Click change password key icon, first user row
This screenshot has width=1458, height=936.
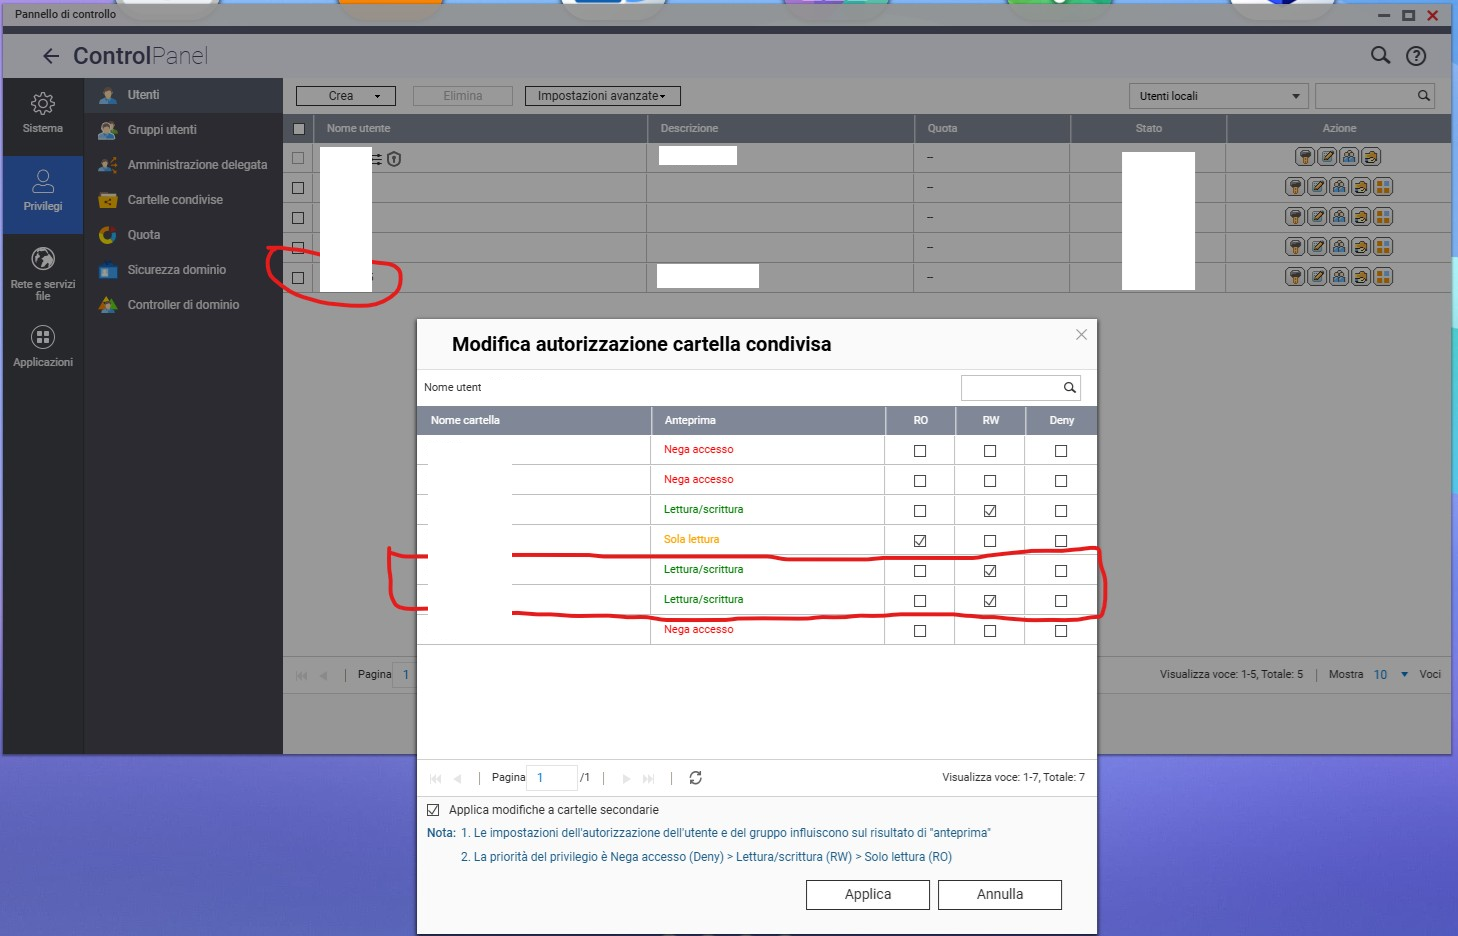pos(1305,157)
